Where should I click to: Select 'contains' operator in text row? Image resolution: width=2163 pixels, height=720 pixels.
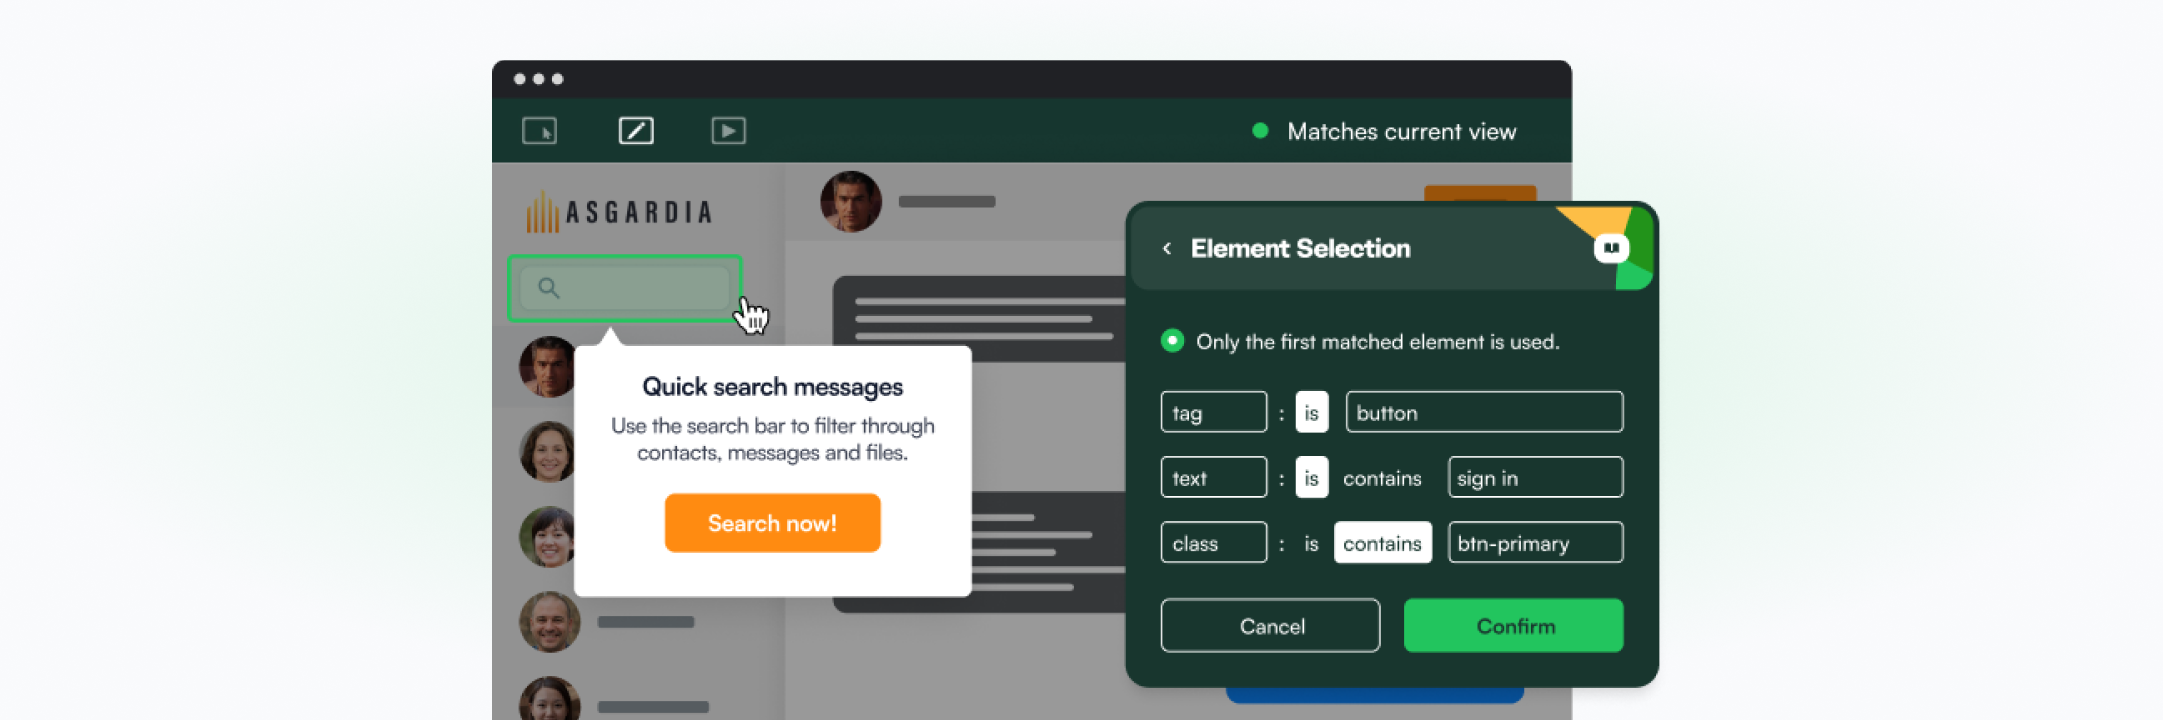(1382, 478)
